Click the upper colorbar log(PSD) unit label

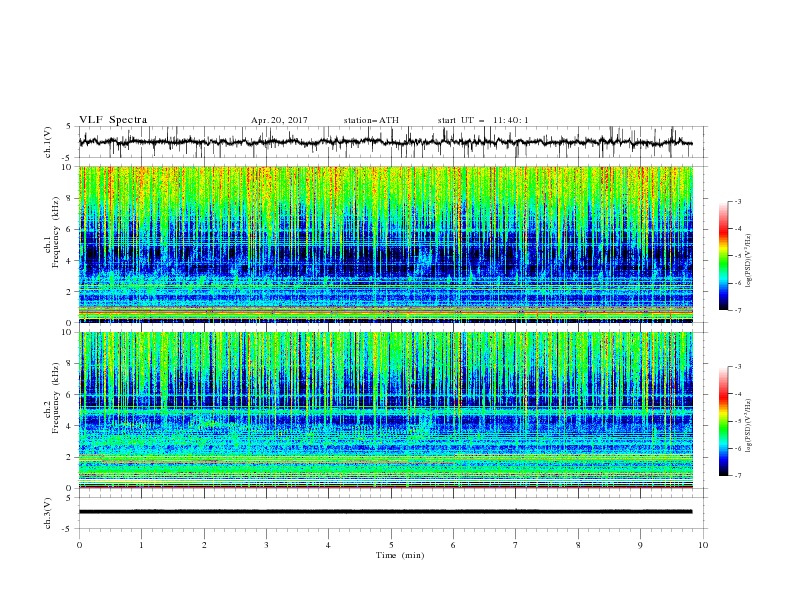748,261
